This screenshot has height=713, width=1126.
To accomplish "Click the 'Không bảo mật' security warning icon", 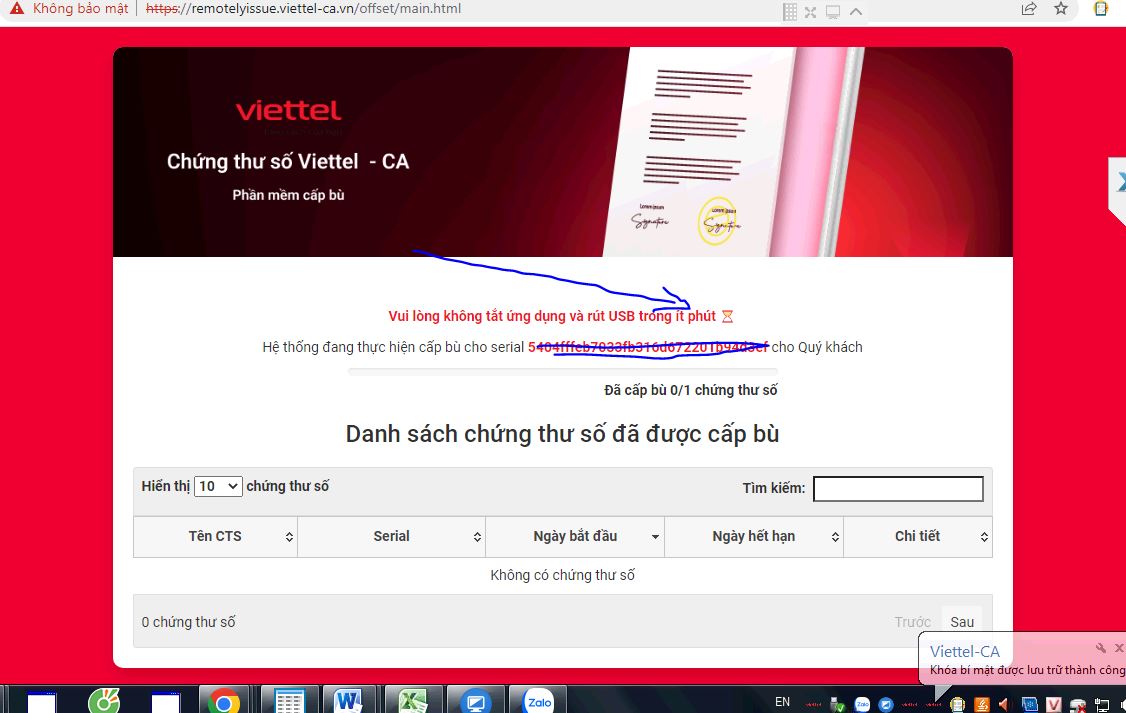I will coord(17,9).
